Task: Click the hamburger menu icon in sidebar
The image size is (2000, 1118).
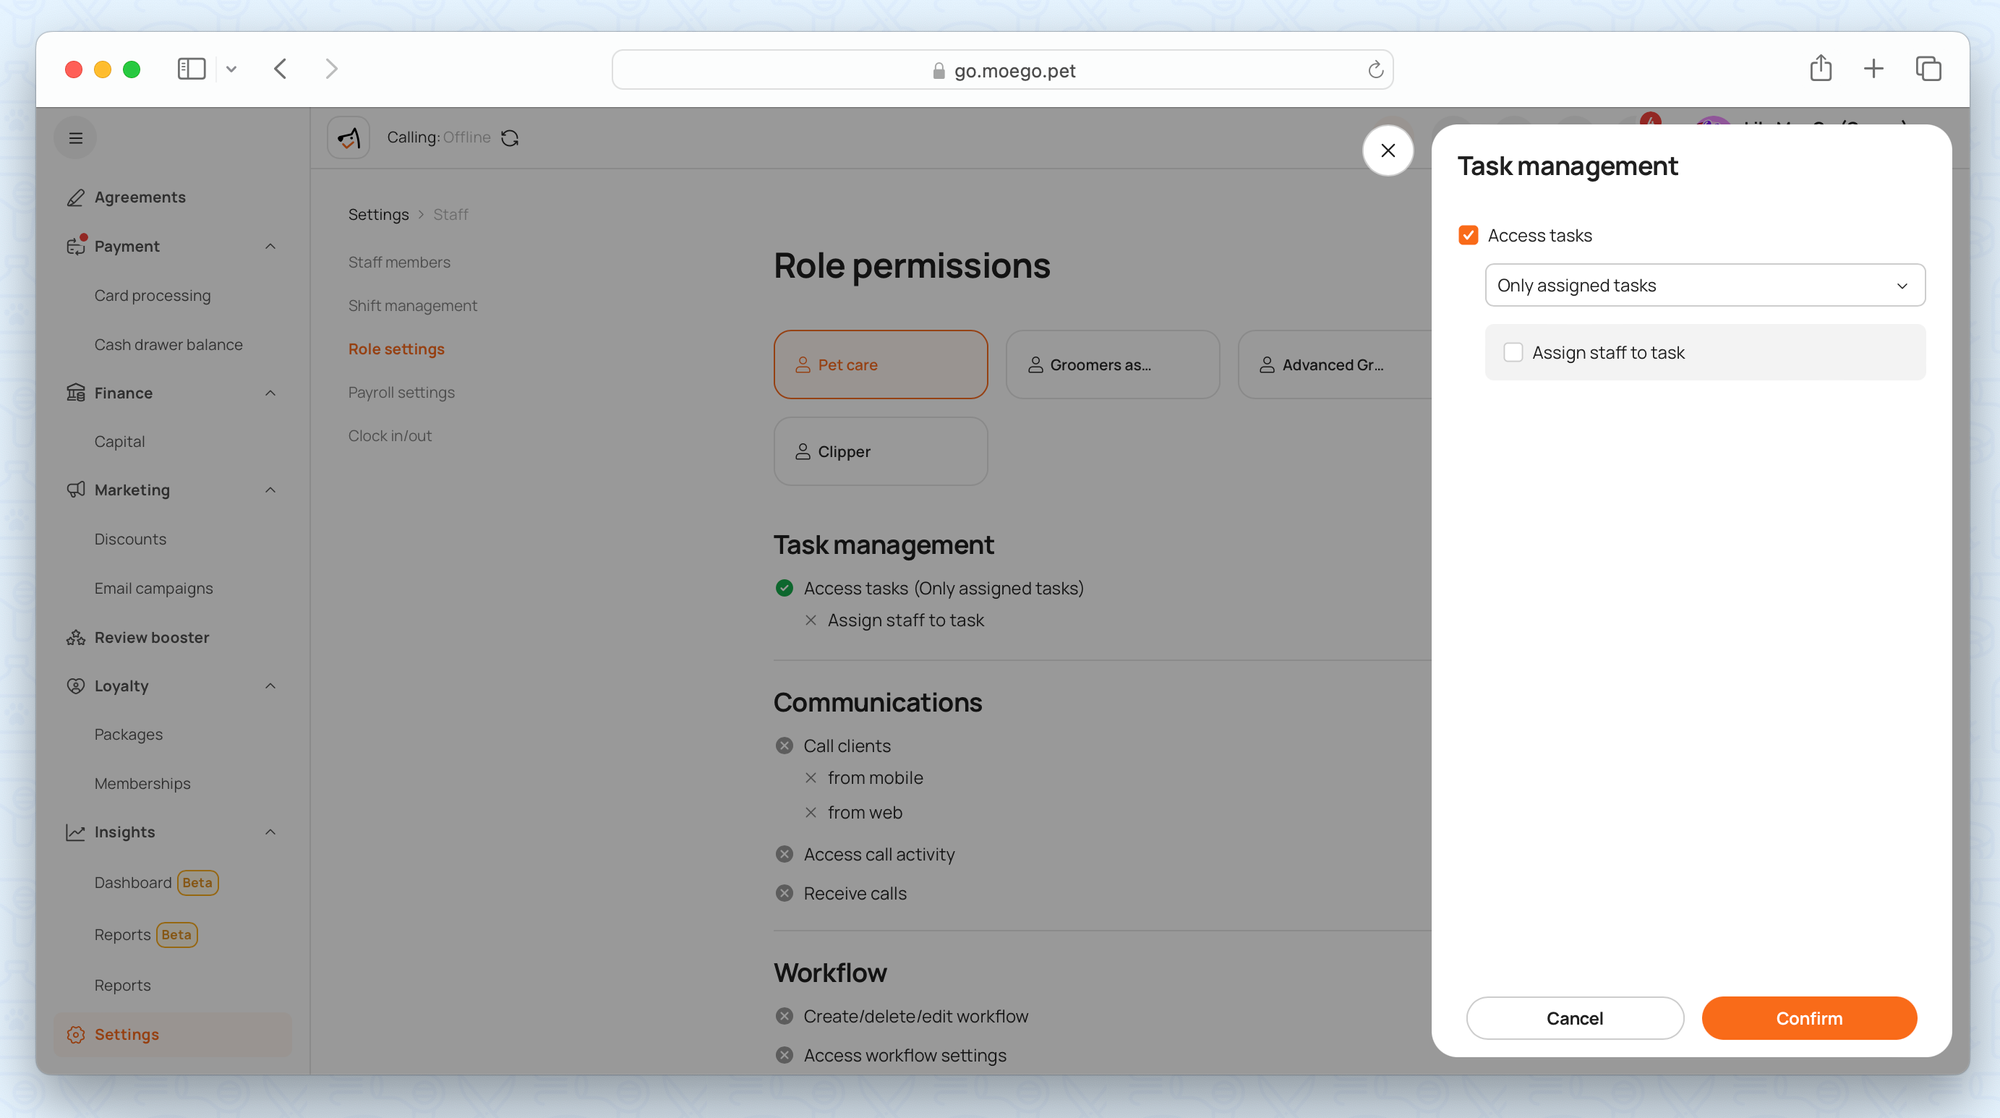Action: [x=75, y=138]
